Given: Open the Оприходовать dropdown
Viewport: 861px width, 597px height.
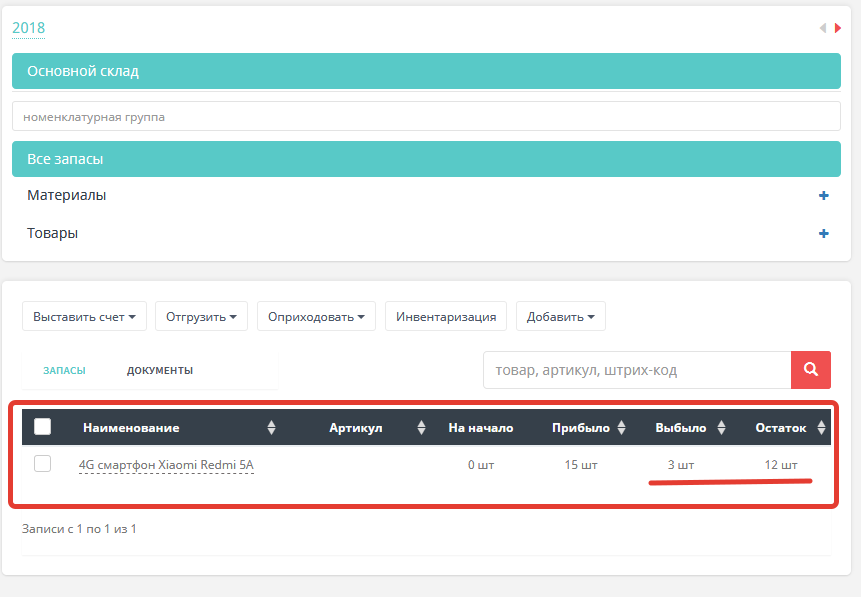Looking at the screenshot, I should (316, 317).
